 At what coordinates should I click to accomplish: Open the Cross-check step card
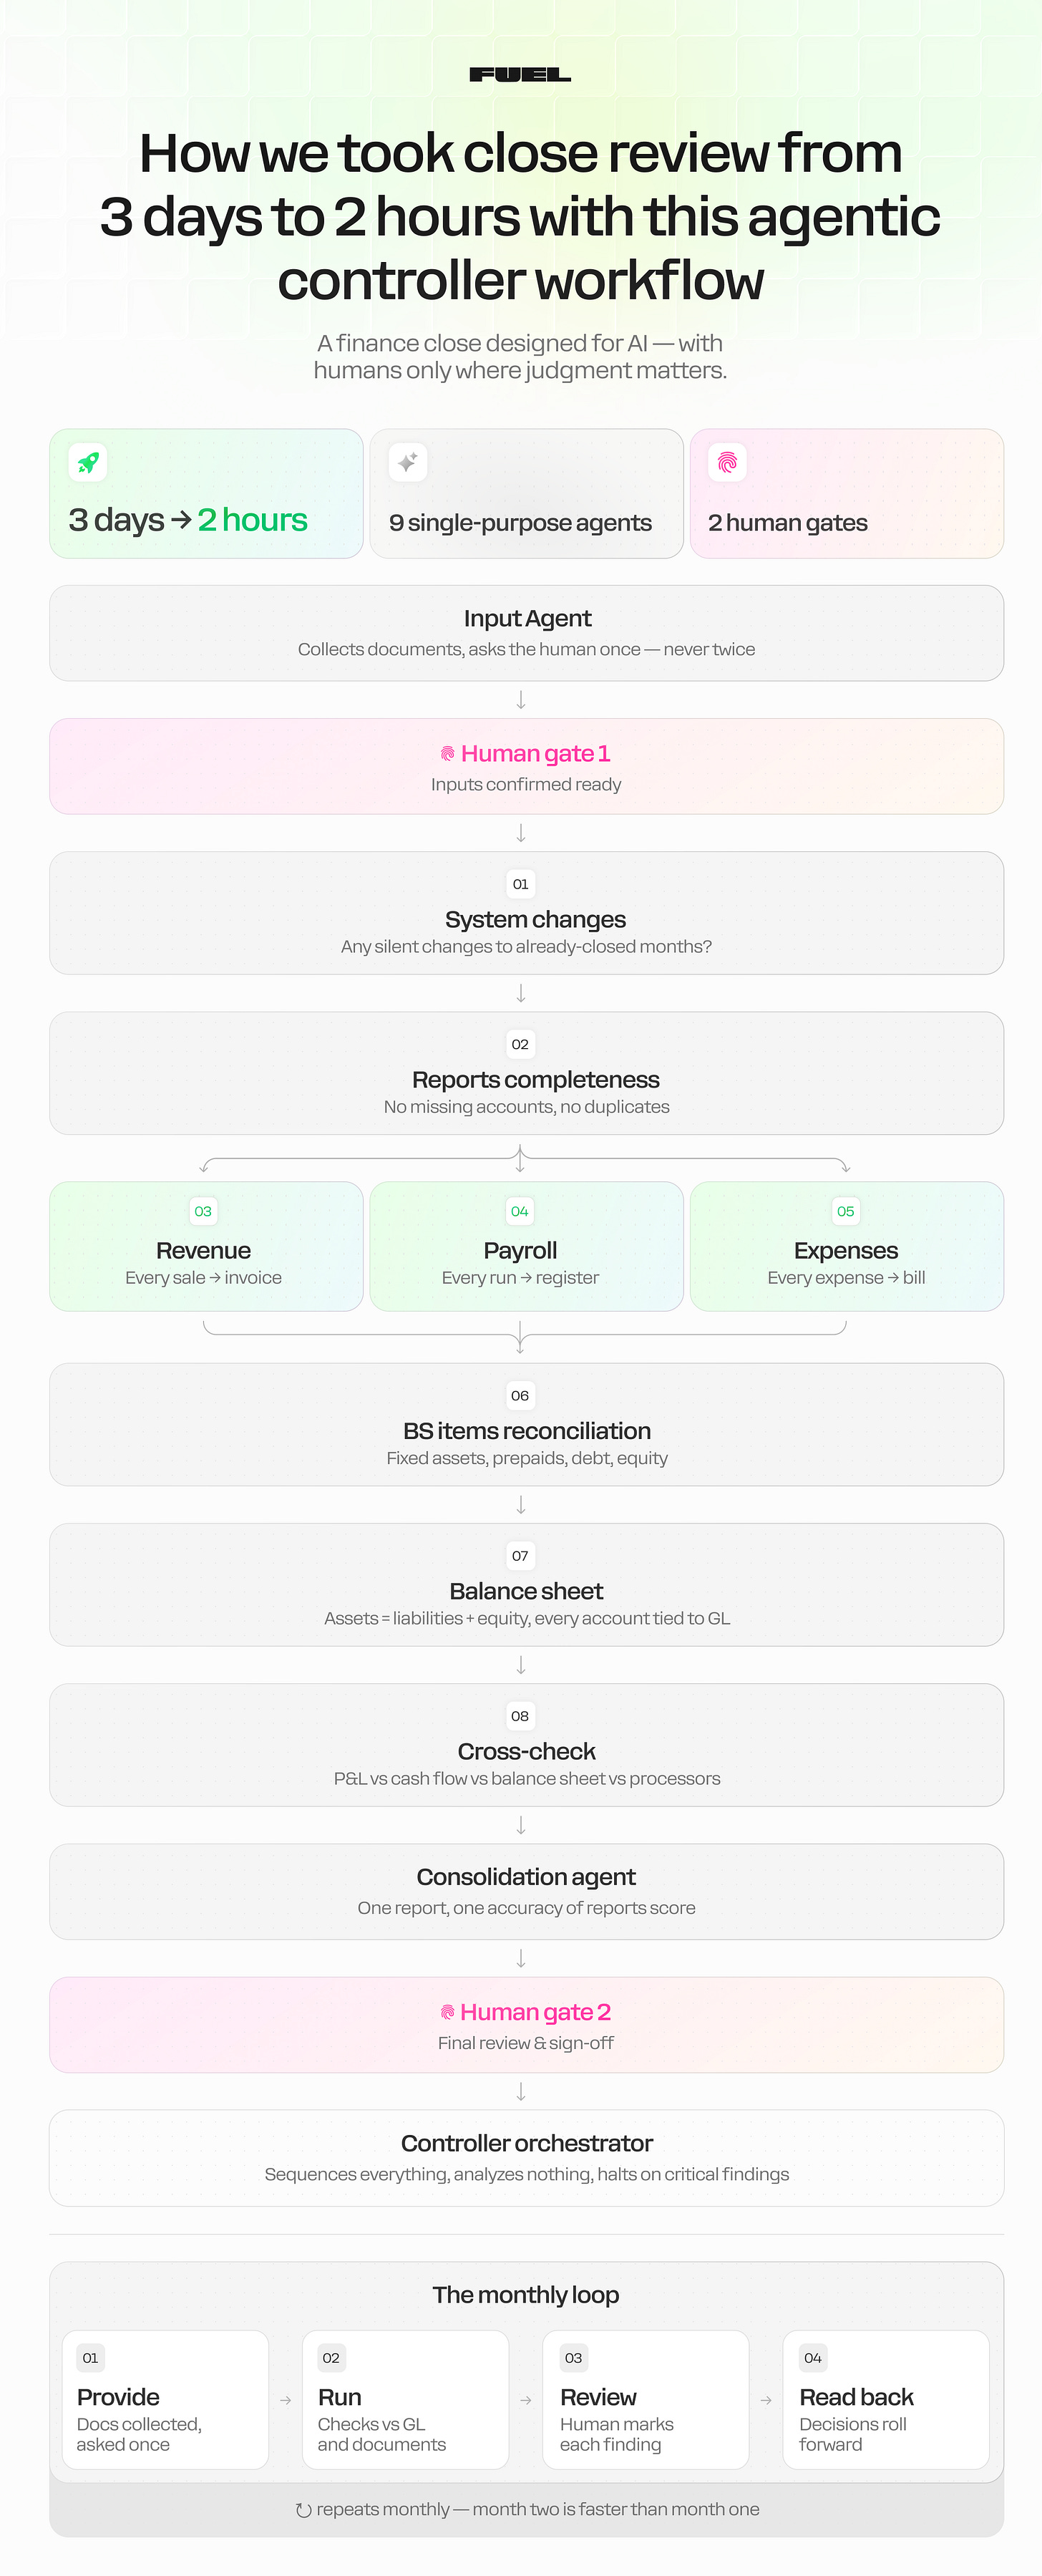tap(526, 1745)
